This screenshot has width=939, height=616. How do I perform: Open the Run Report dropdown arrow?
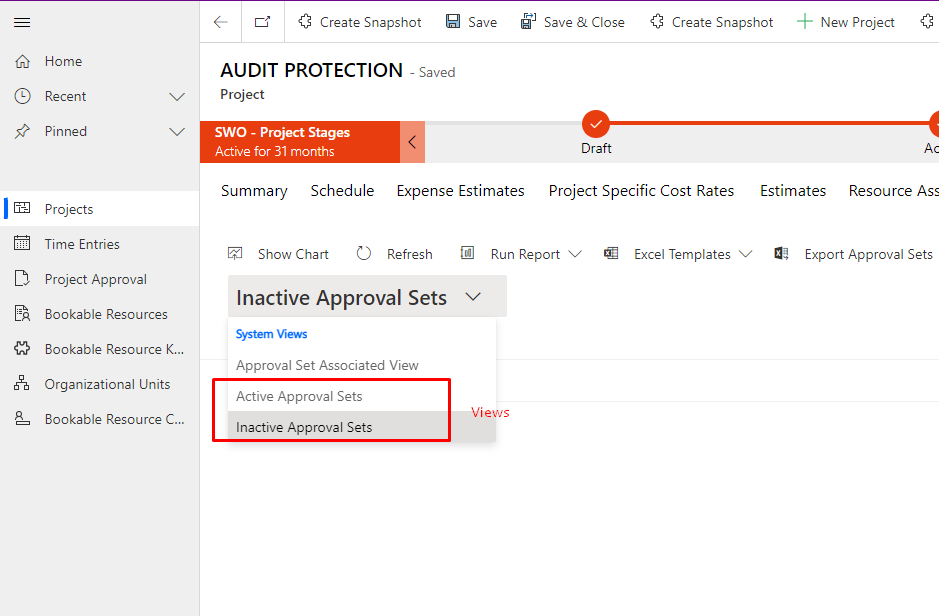575,255
